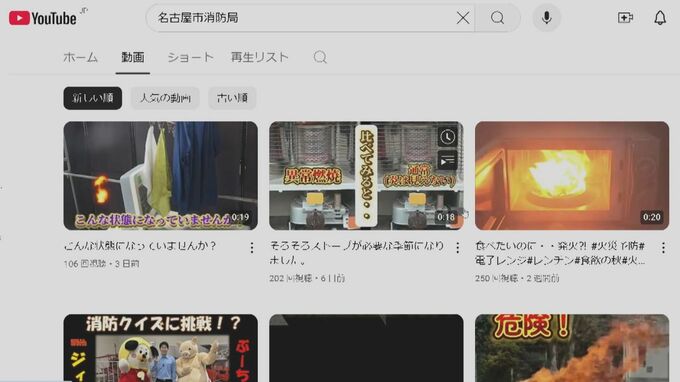Open options menu for first video

coord(252,248)
